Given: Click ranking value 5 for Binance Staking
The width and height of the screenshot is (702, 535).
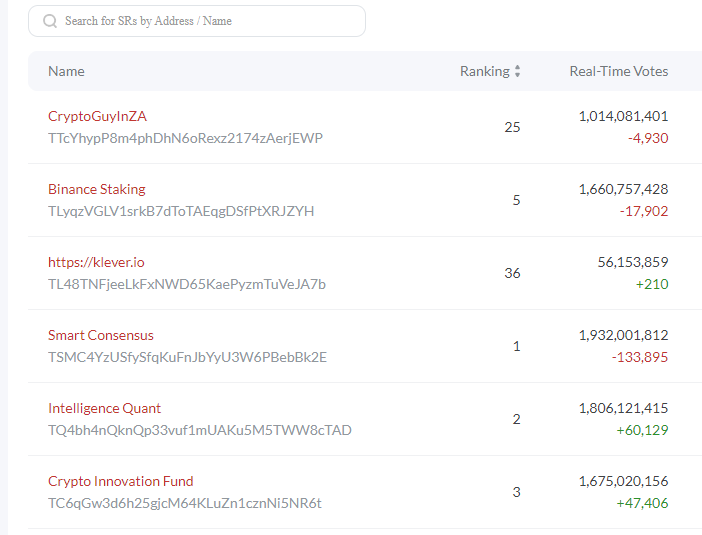Looking at the screenshot, I should point(516,200).
